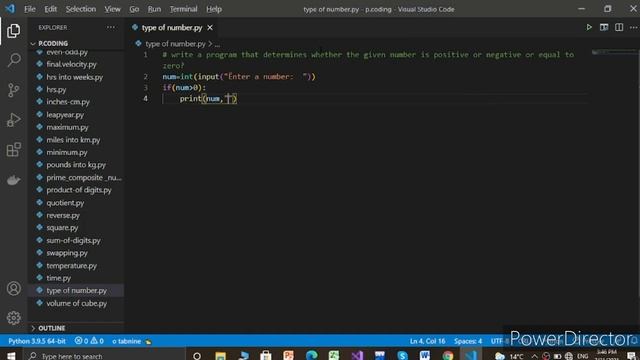The height and width of the screenshot is (360, 640).
Task: Open the Docker view in activity bar
Action: tap(13, 180)
